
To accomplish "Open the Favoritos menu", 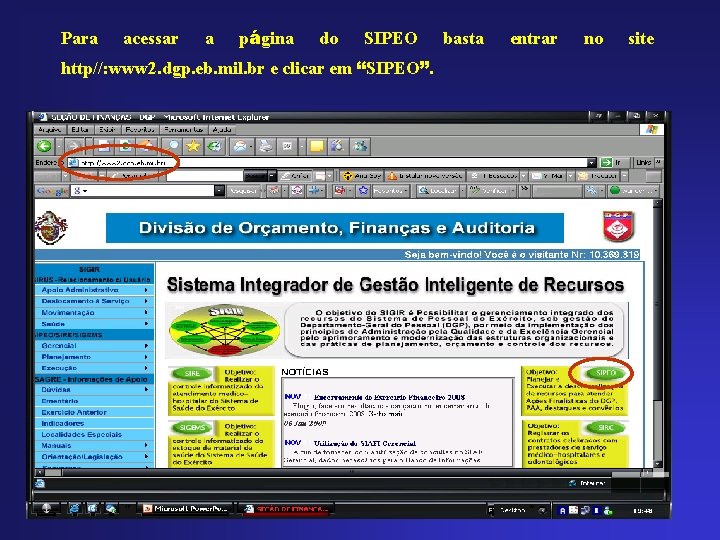I will (x=140, y=130).
